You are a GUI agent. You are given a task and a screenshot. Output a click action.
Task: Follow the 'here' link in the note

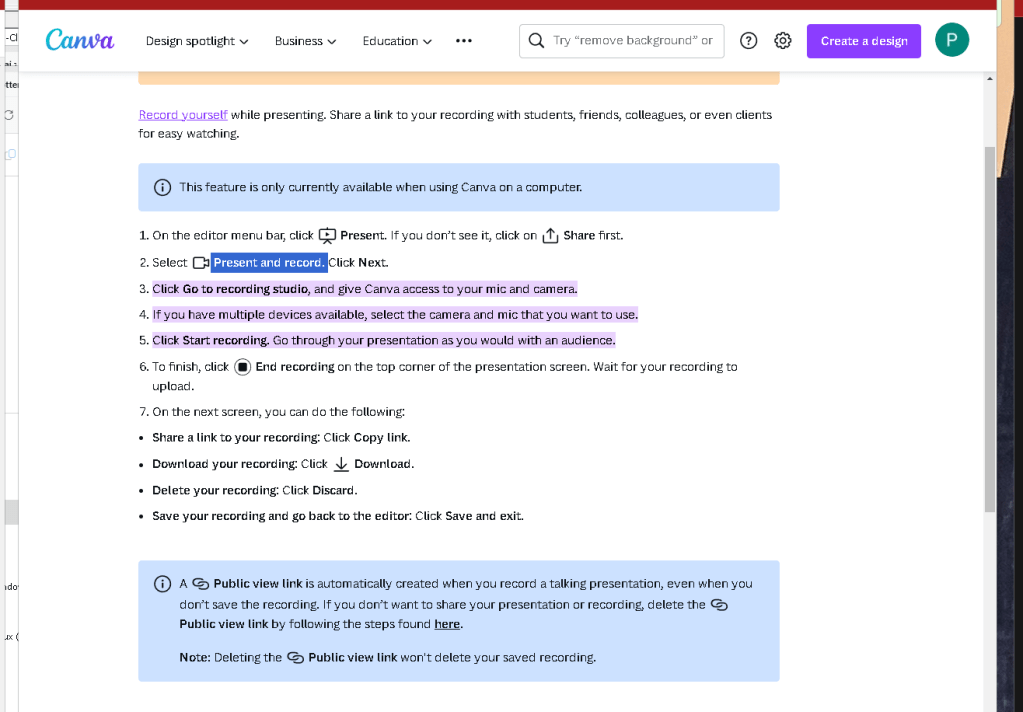pos(447,624)
